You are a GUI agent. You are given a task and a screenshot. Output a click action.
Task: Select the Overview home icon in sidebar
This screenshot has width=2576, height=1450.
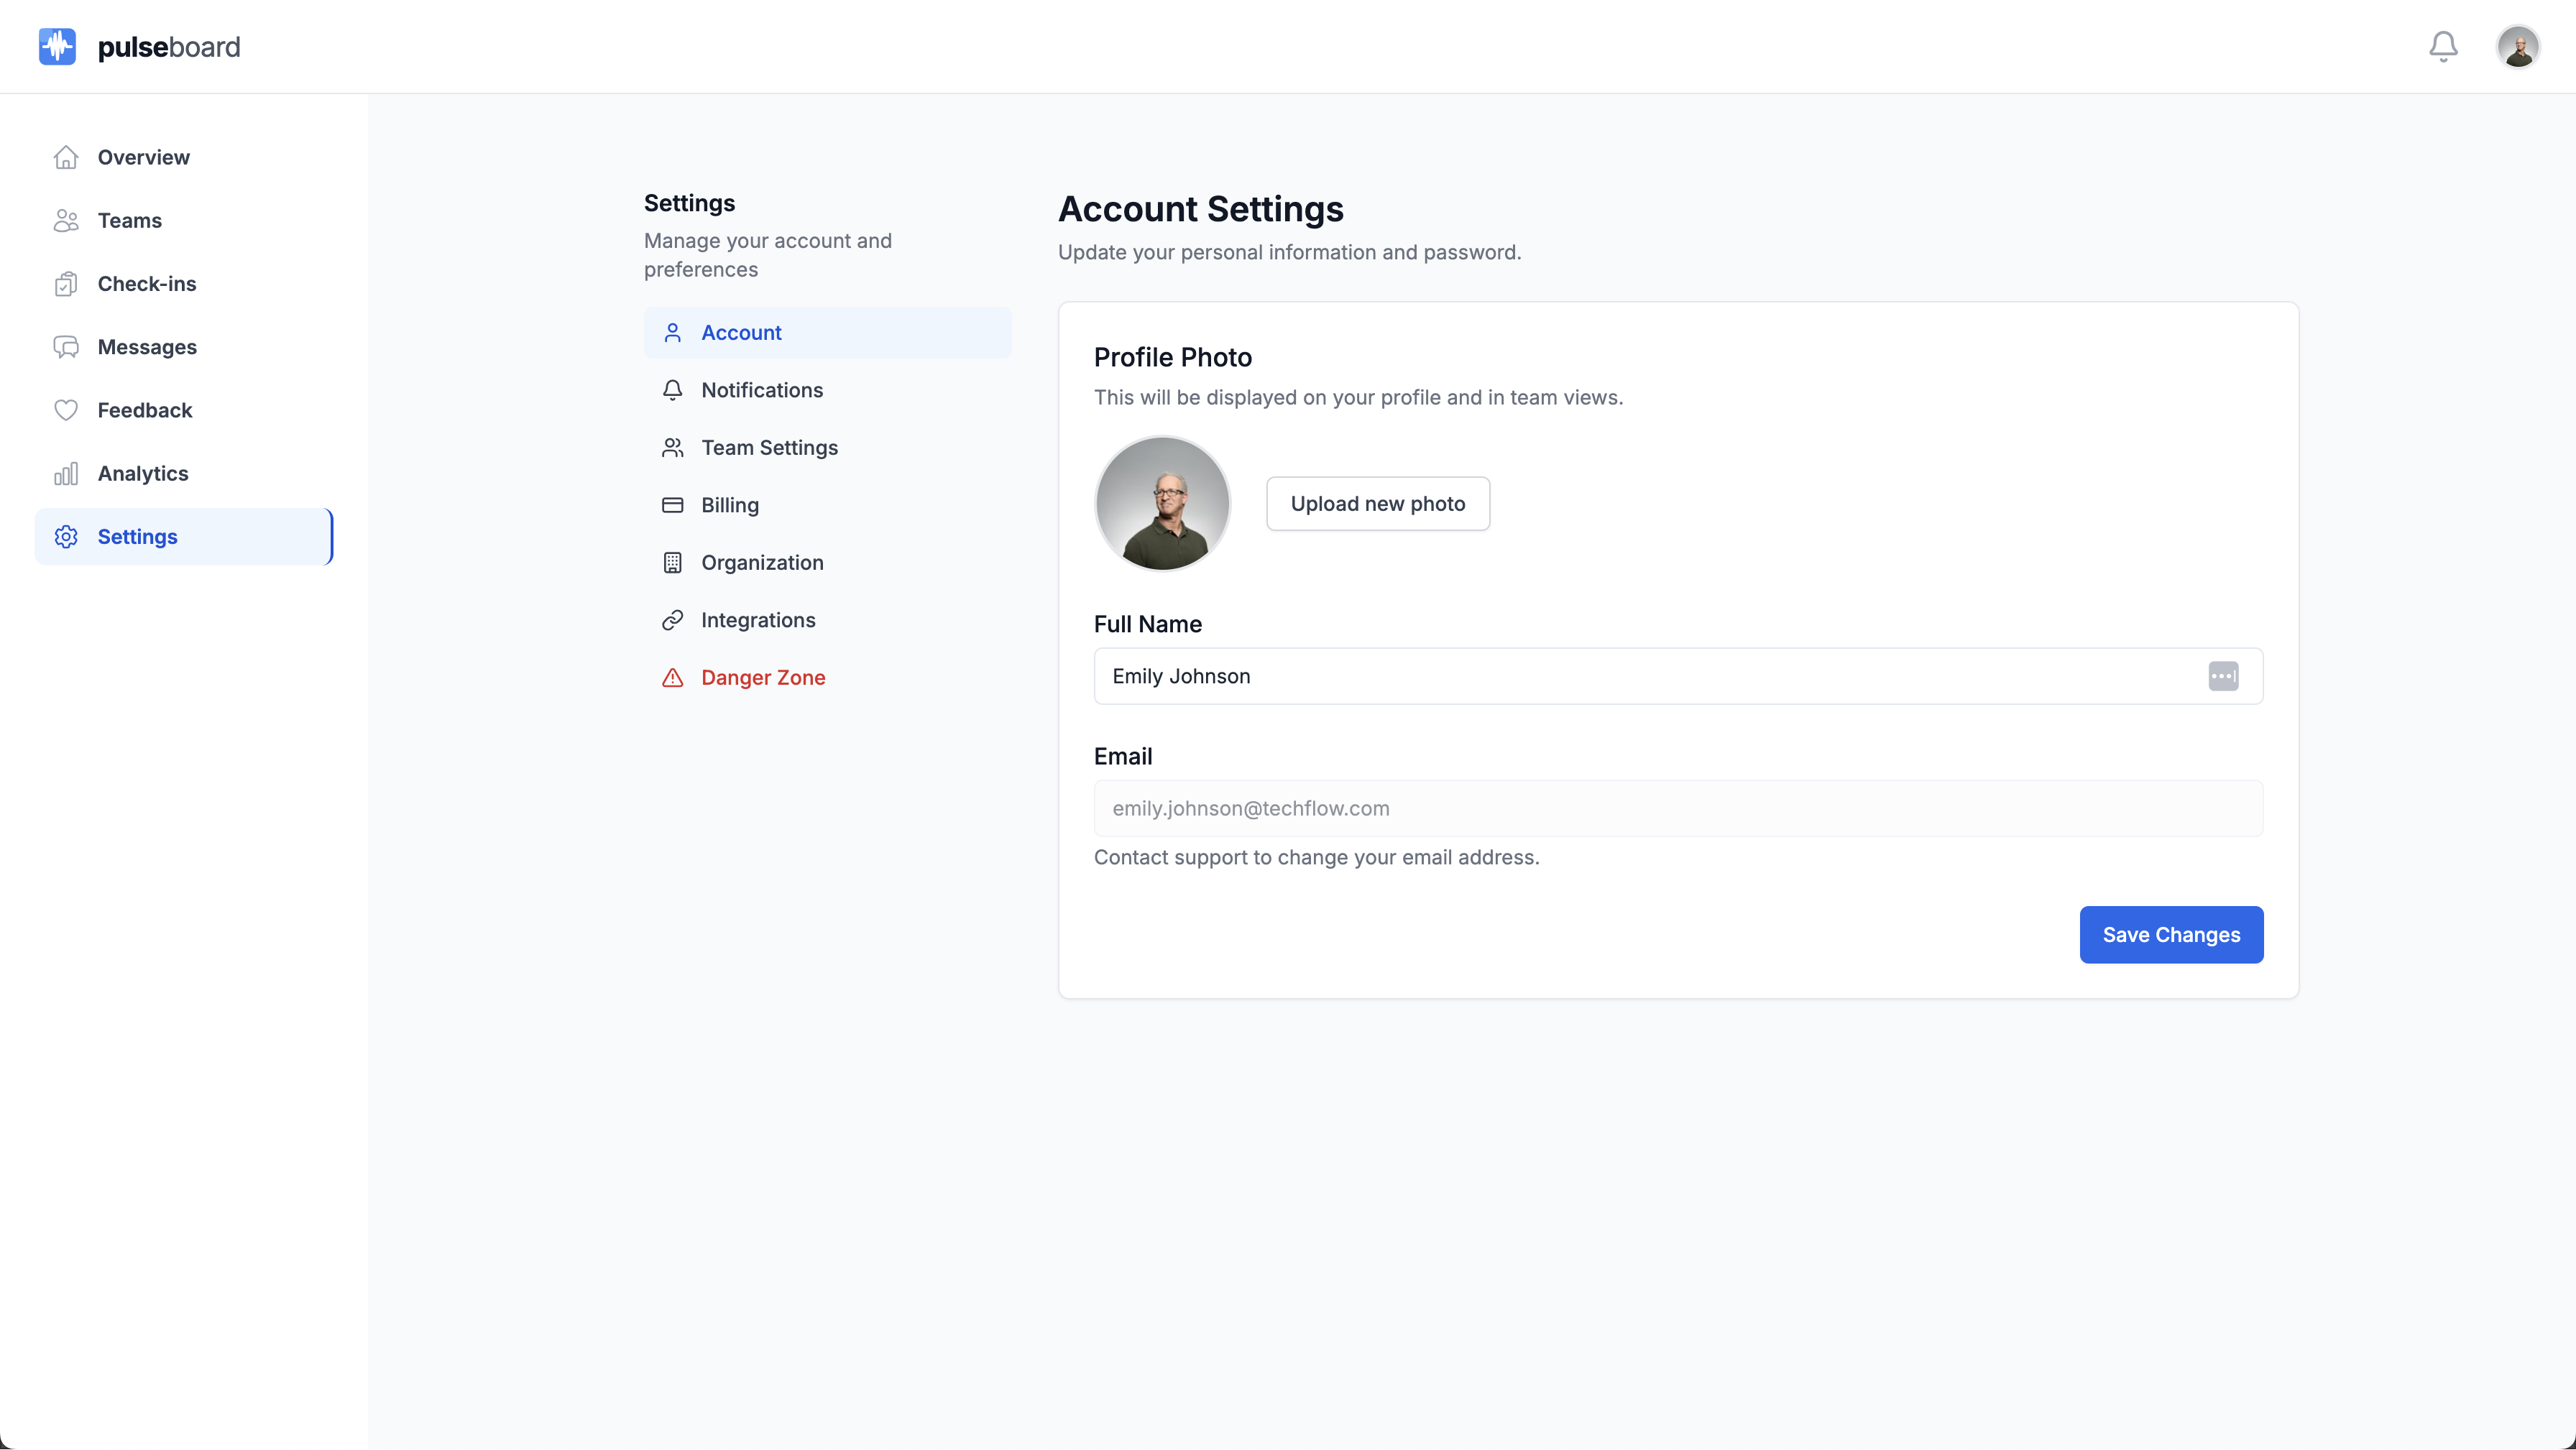click(66, 157)
